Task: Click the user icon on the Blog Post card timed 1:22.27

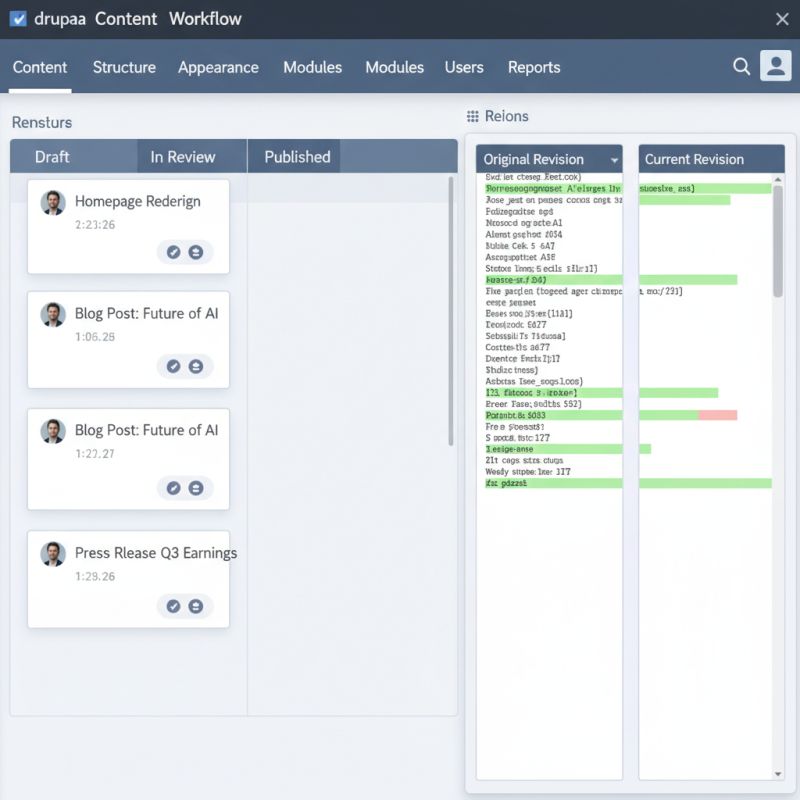Action: pyautogui.click(x=196, y=488)
